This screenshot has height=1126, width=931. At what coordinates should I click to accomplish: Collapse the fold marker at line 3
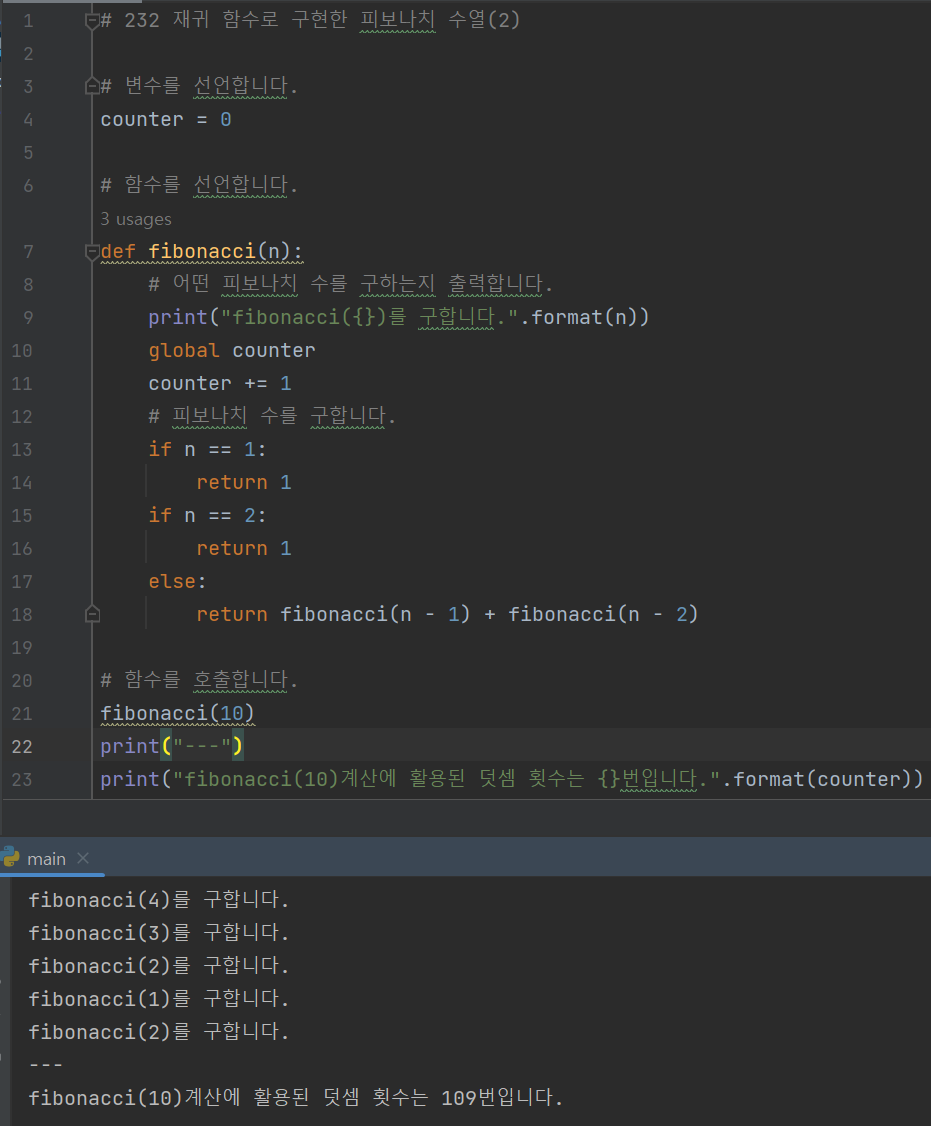click(92, 87)
